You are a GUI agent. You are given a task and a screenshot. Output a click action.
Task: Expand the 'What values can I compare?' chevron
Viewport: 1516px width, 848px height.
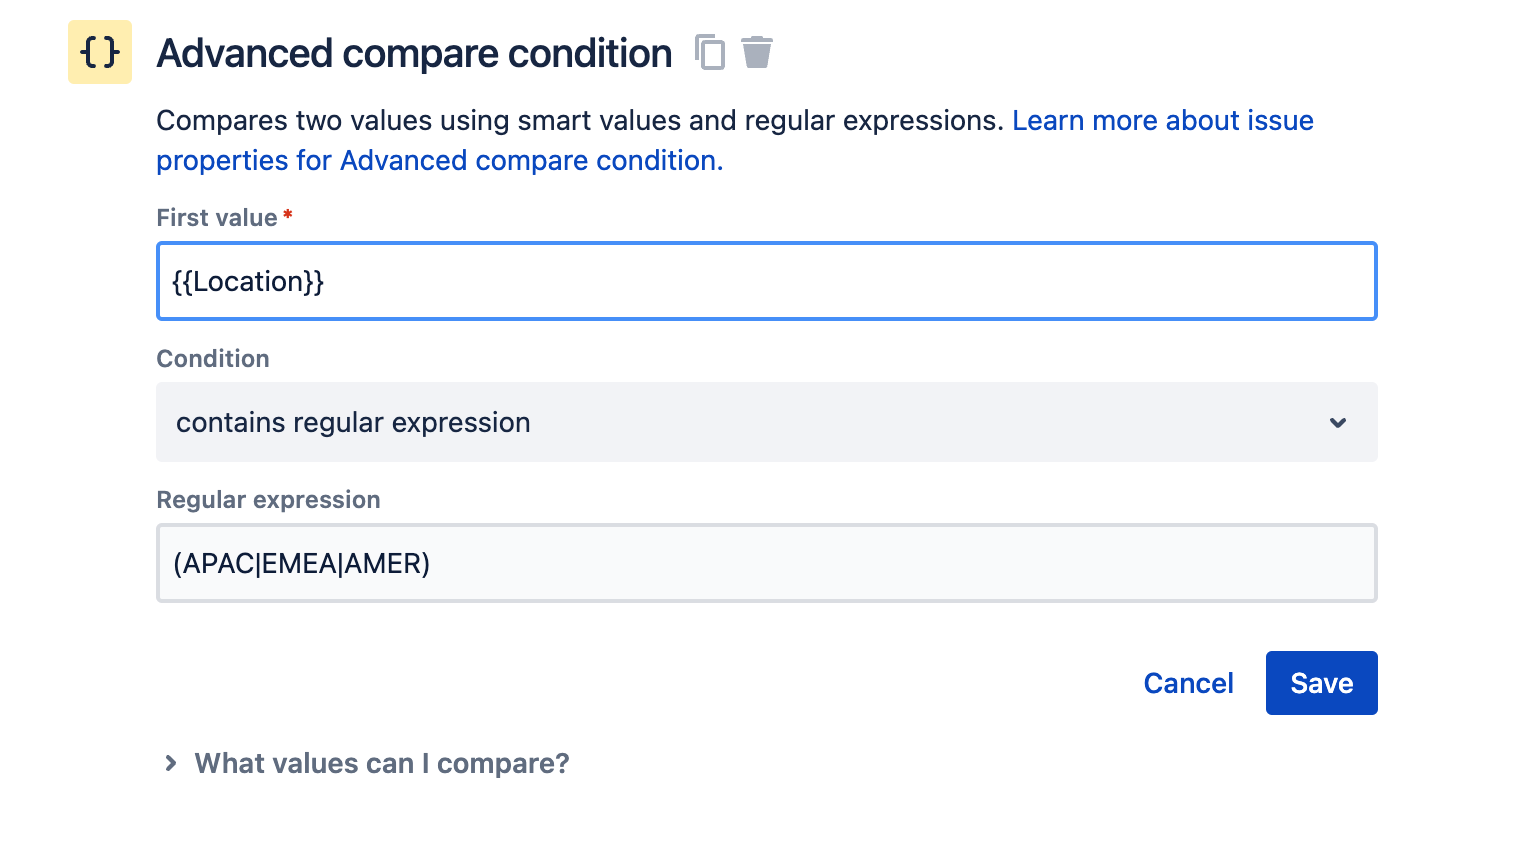coord(171,764)
